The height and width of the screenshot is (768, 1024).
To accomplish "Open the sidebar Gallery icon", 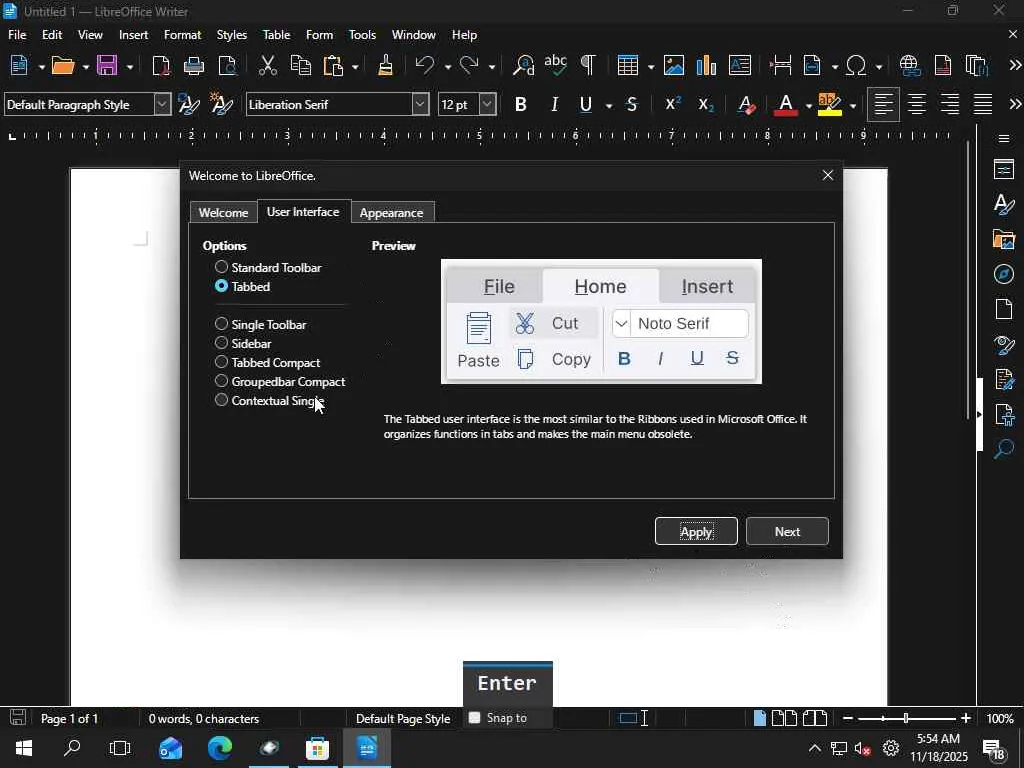I will pos(1004,239).
